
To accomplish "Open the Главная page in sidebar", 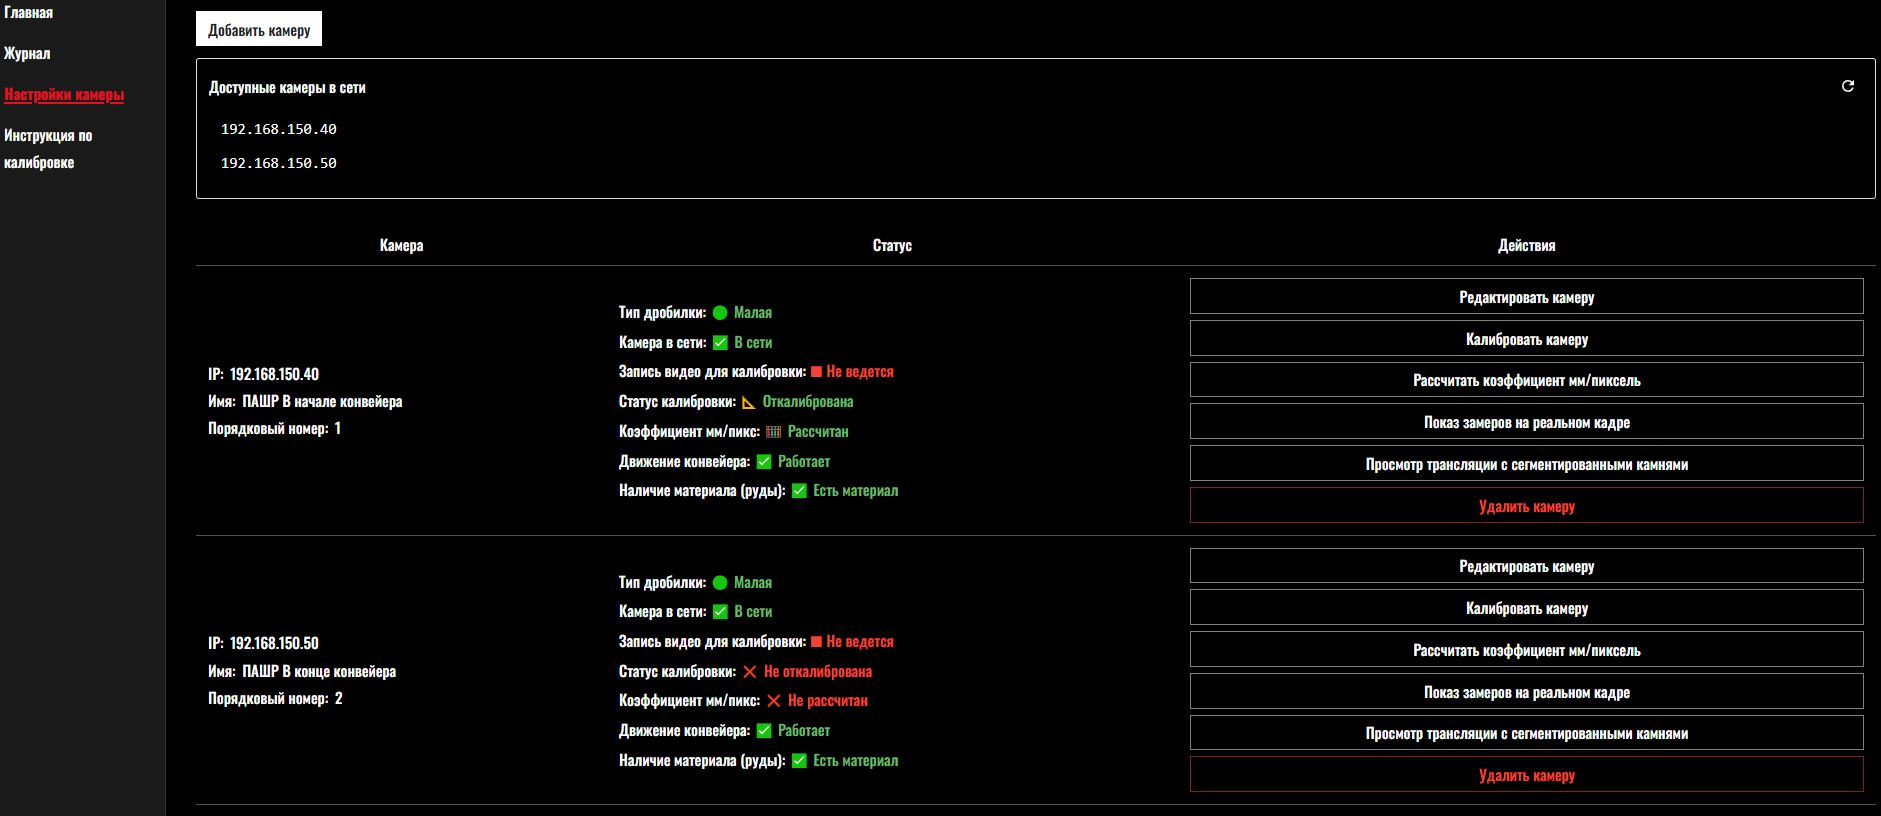I will [x=29, y=13].
